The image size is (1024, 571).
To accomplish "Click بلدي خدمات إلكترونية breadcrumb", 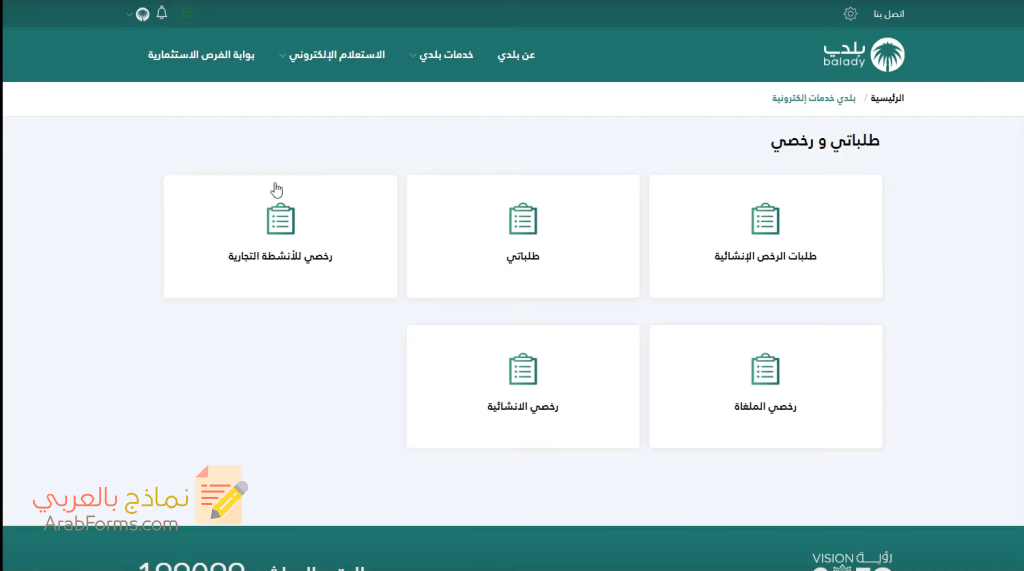I will coord(814,98).
